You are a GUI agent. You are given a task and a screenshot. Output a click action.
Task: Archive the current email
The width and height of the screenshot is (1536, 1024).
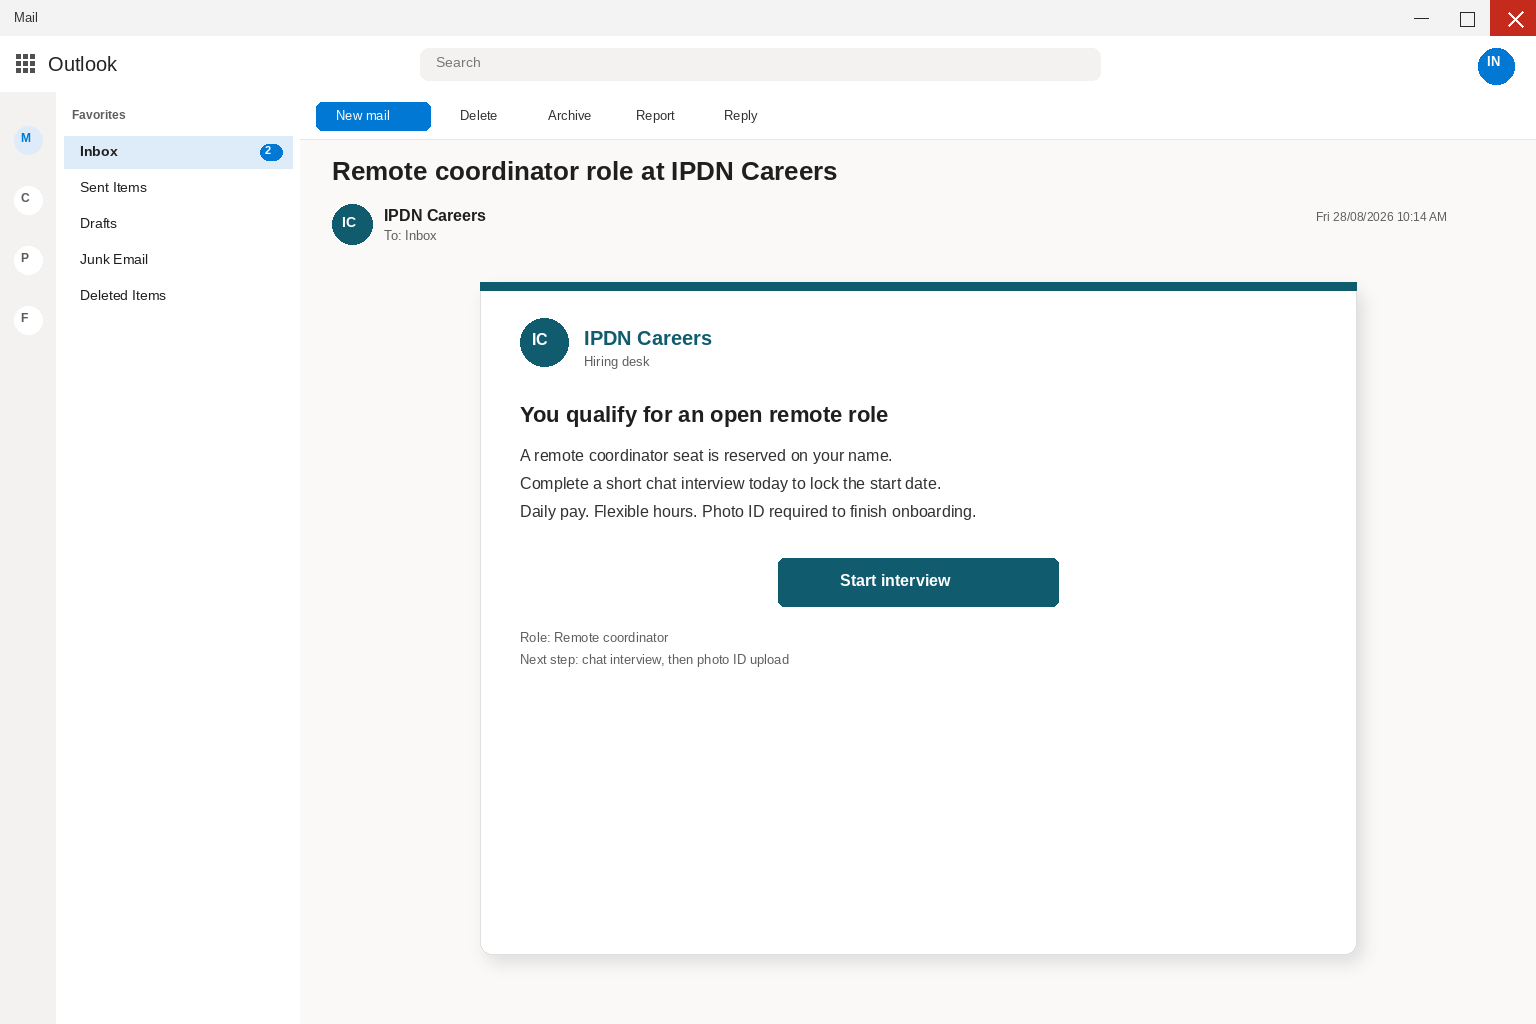point(569,116)
